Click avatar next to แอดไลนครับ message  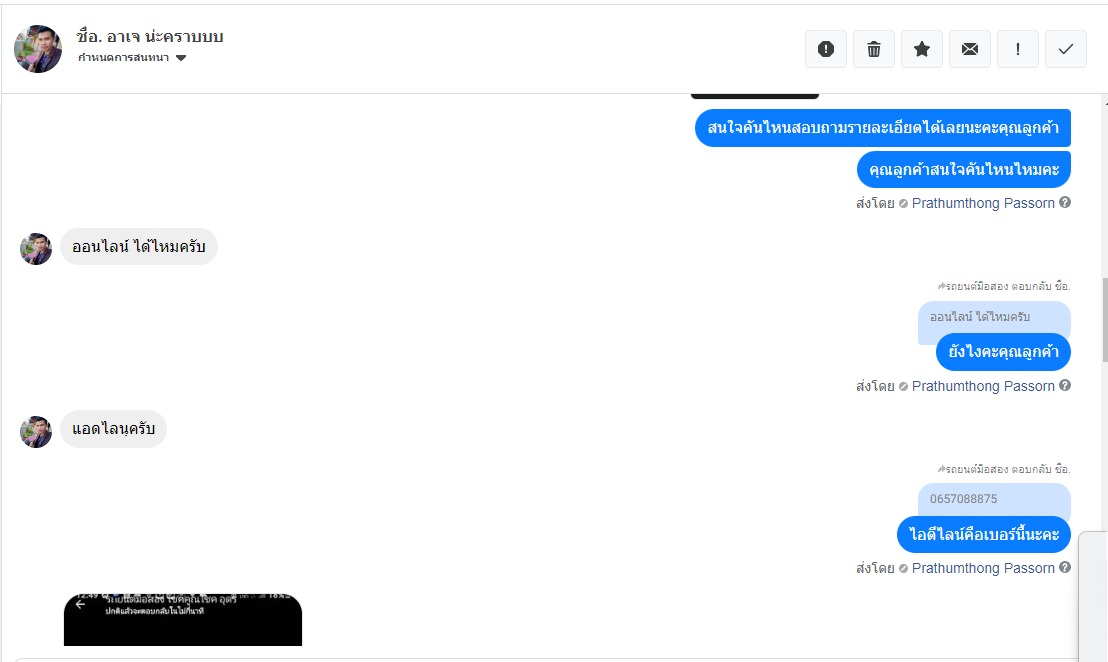(36, 432)
